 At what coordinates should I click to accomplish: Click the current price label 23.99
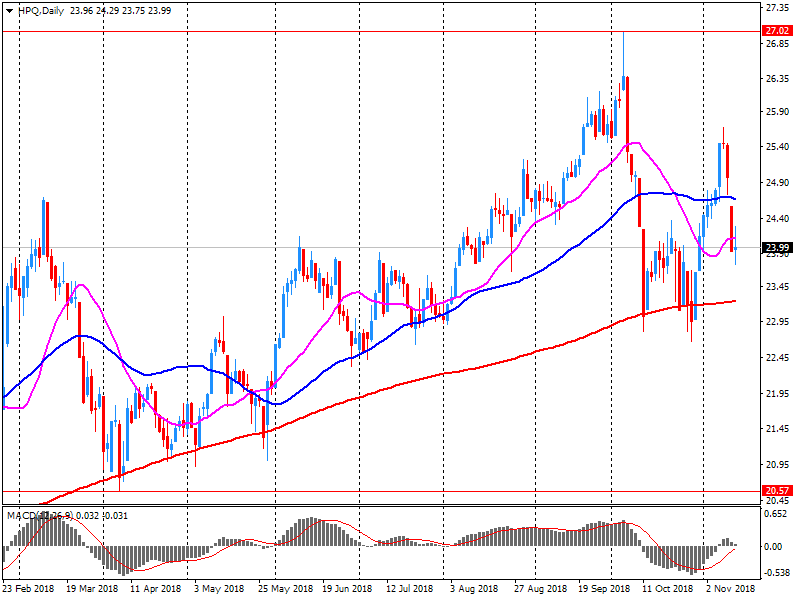point(777,247)
